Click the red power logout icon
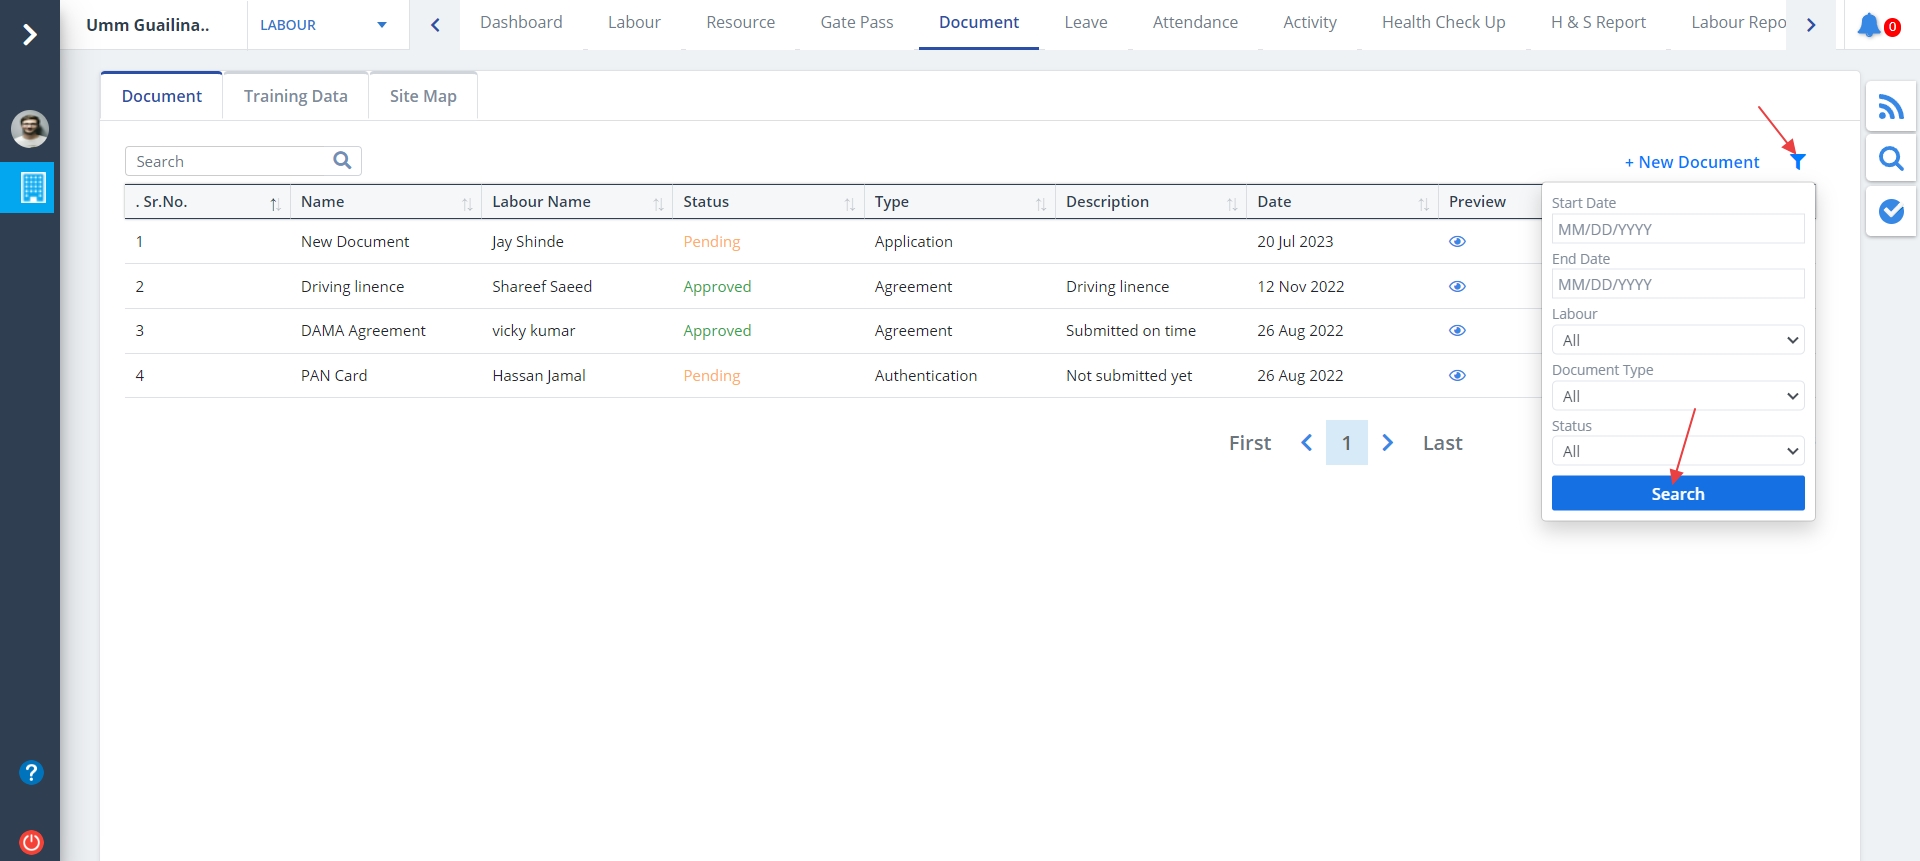 click(x=31, y=842)
